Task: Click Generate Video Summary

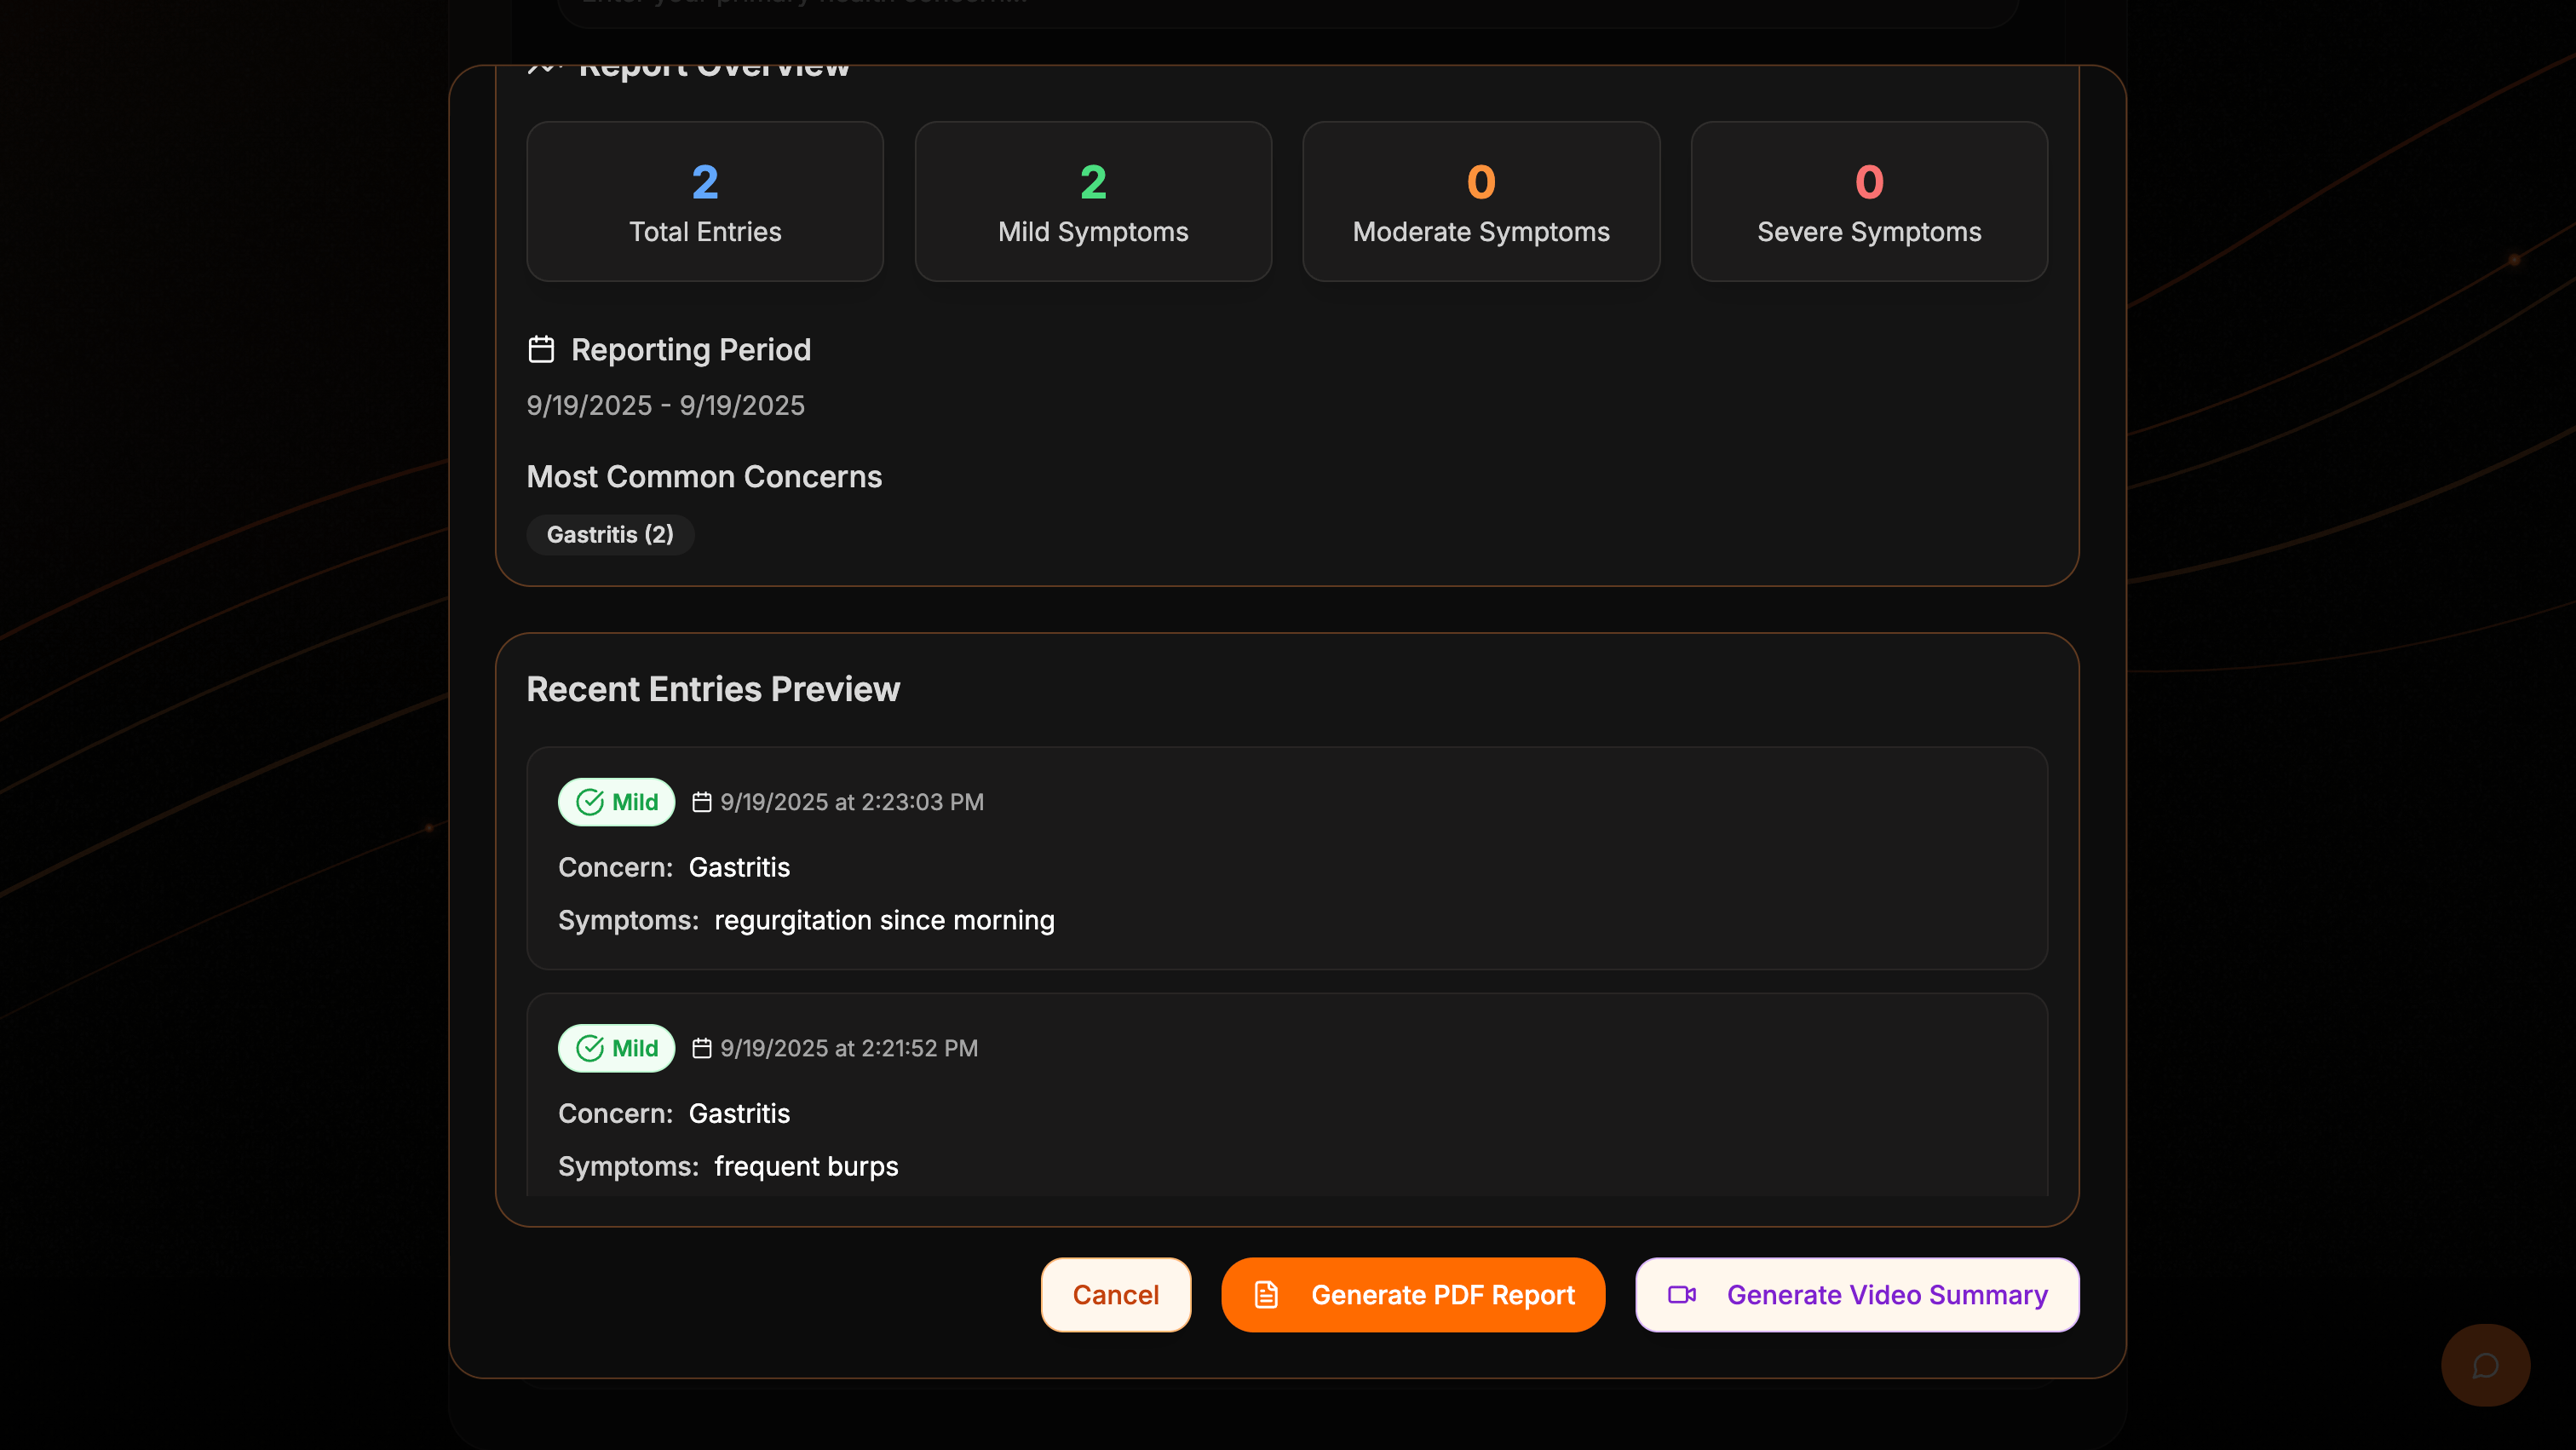Action: click(x=1856, y=1294)
